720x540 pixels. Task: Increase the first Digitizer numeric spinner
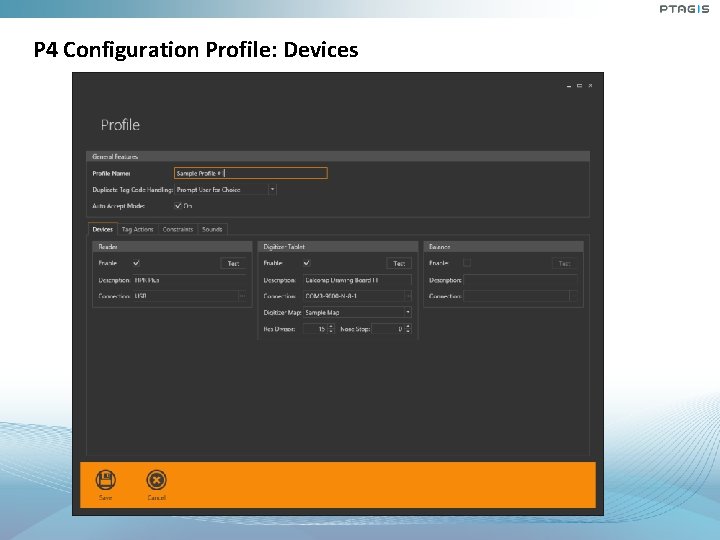331,326
